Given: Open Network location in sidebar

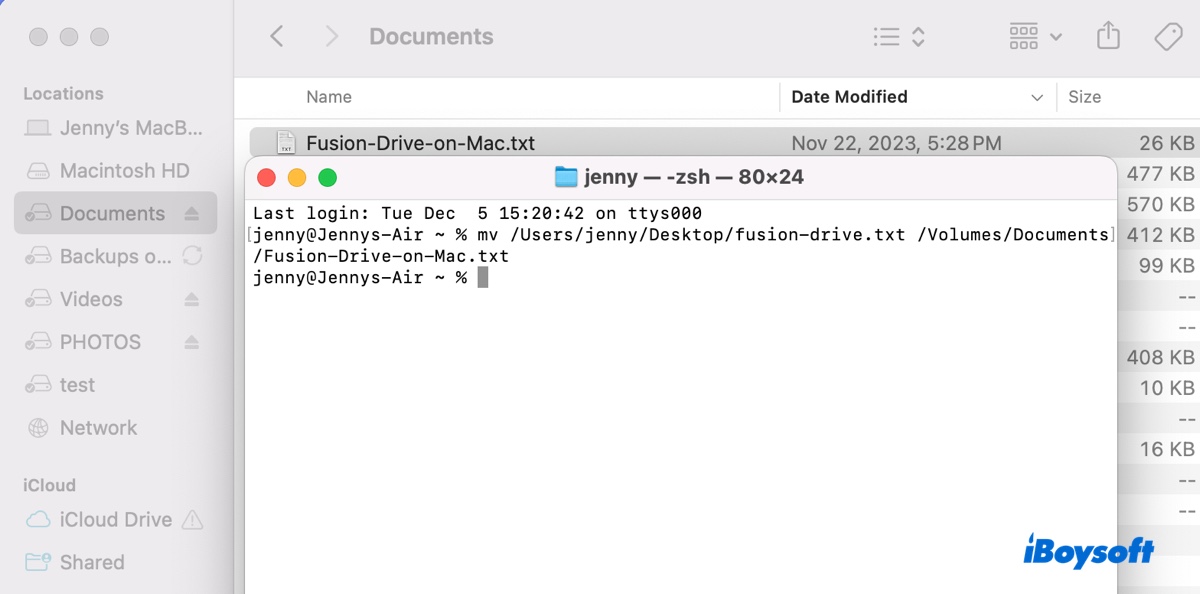Looking at the screenshot, I should 98,428.
